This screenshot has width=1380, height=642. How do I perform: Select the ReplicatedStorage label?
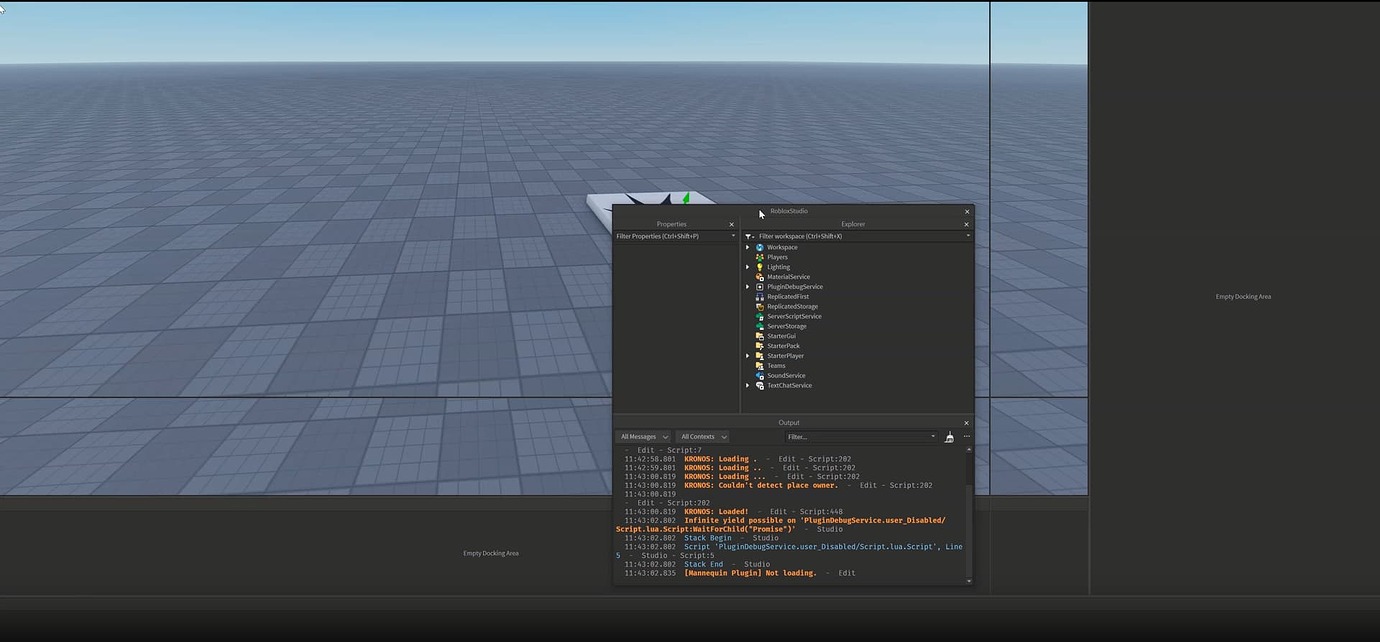pyautogui.click(x=792, y=306)
